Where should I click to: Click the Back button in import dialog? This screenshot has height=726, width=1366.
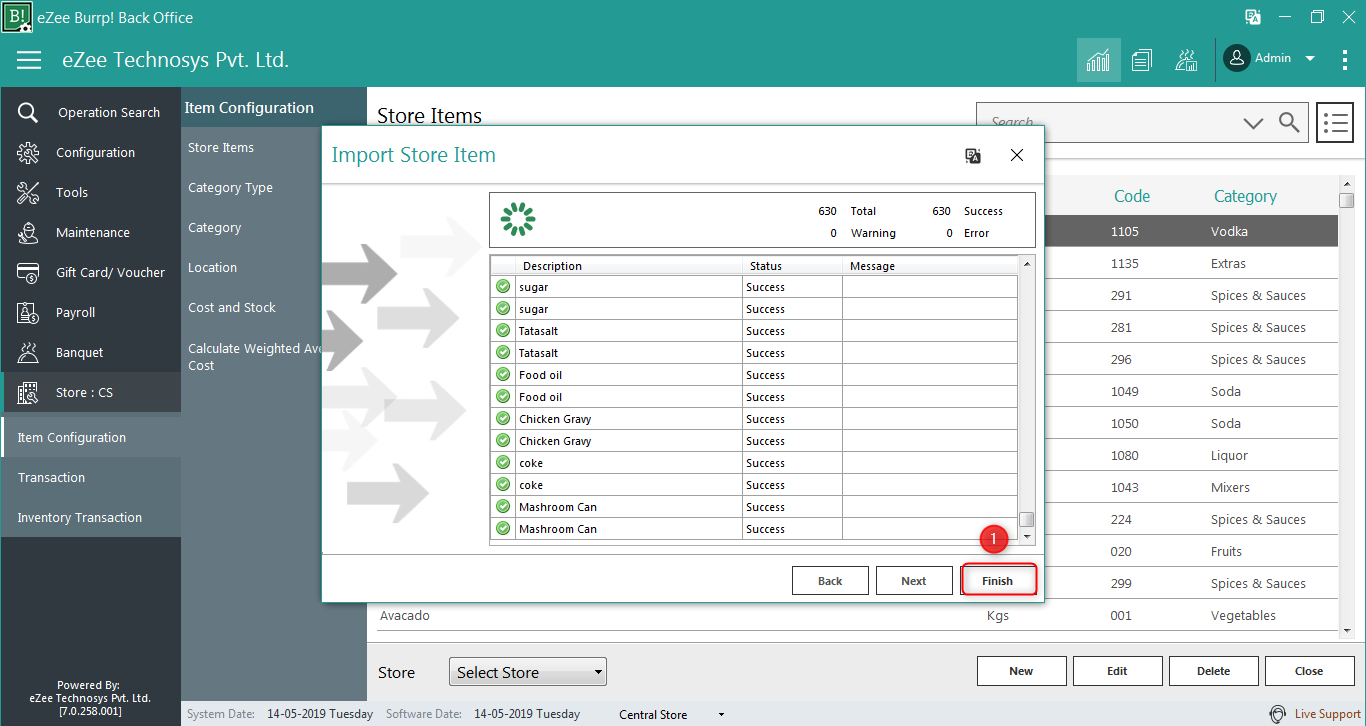[x=830, y=581]
